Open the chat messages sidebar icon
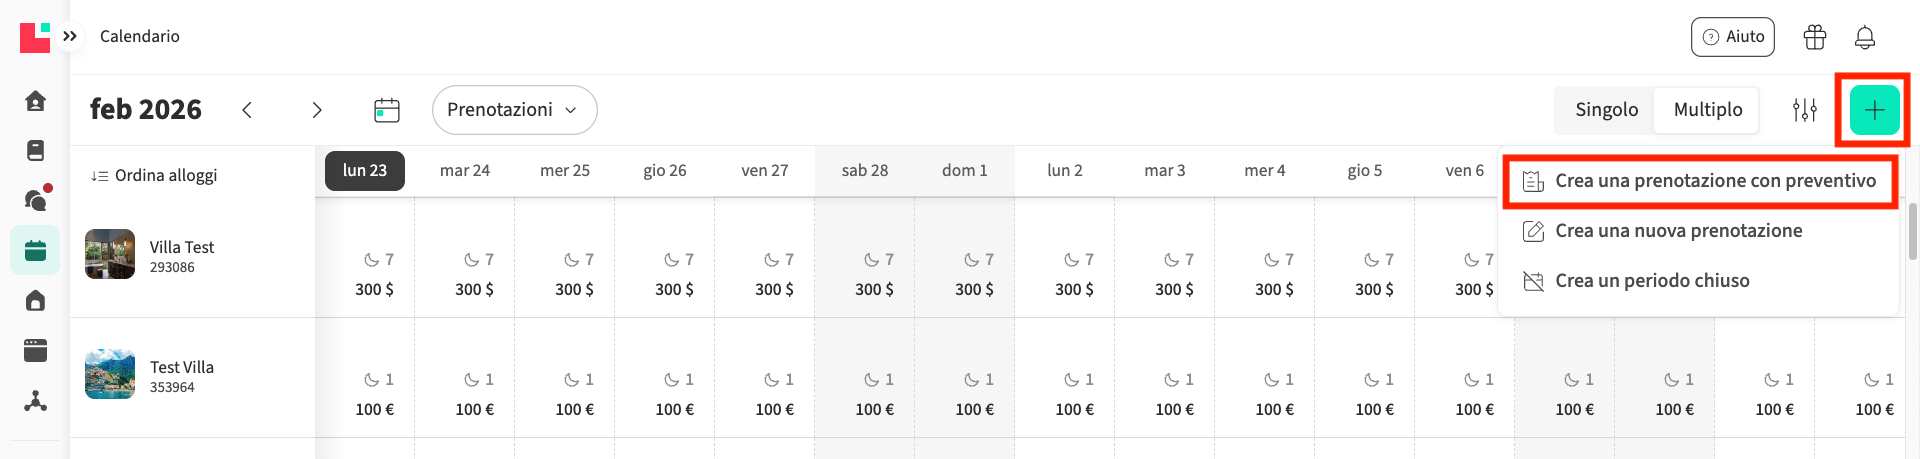1920x459 pixels. (35, 200)
